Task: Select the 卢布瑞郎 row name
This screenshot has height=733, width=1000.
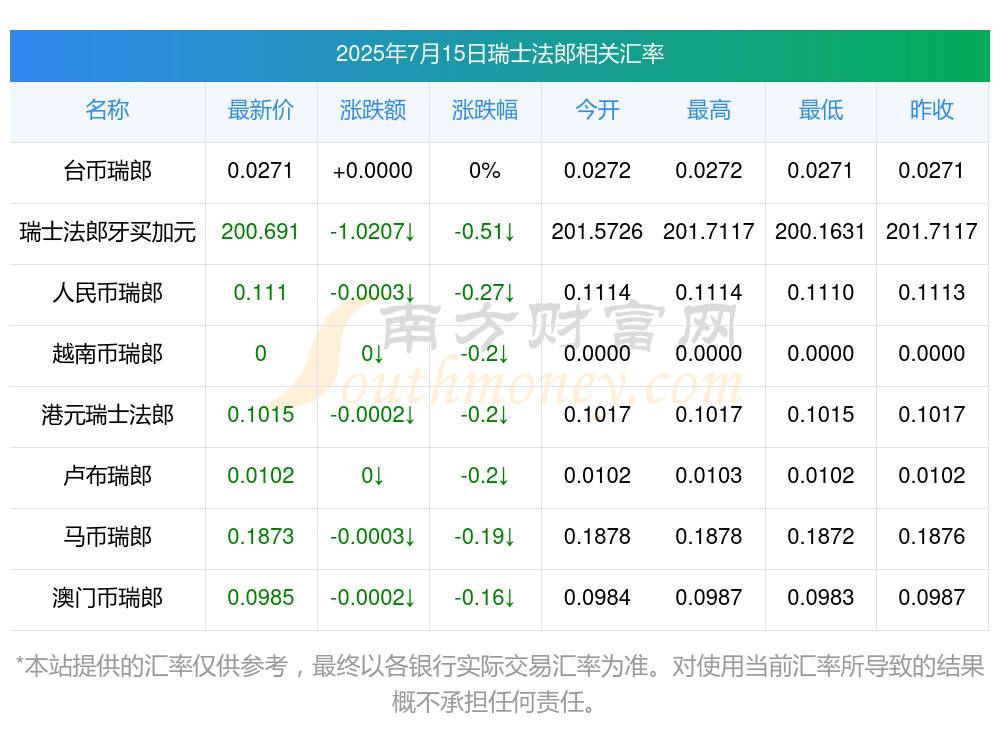Action: 107,476
